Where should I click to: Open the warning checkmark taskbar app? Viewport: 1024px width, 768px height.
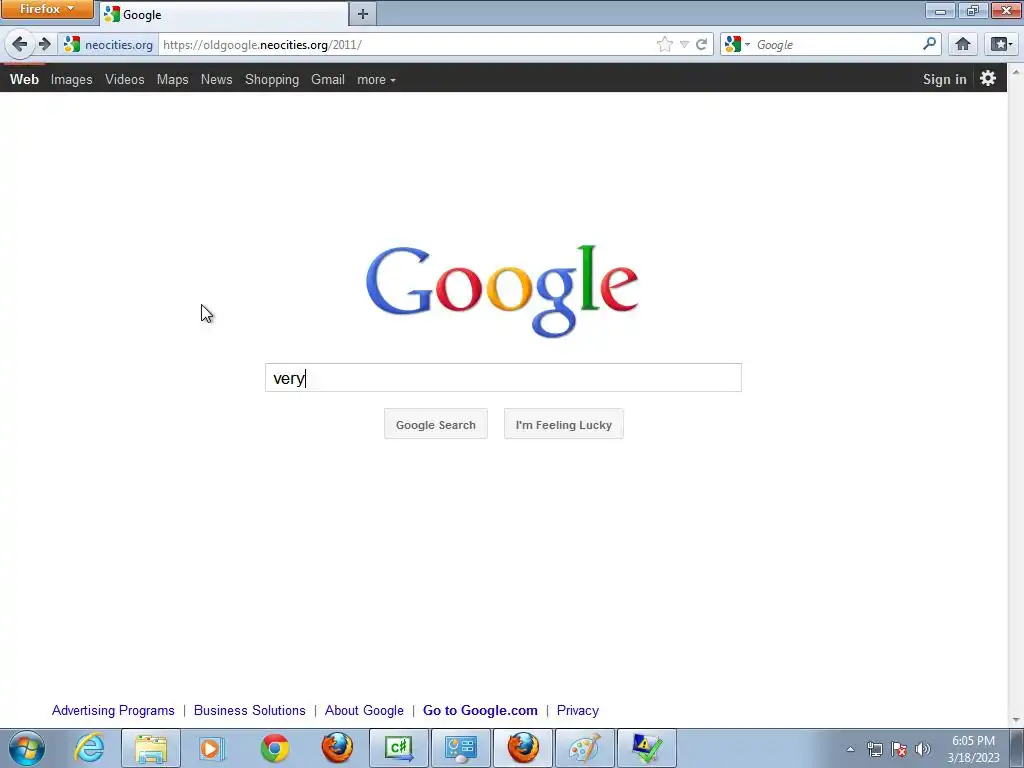tap(647, 748)
